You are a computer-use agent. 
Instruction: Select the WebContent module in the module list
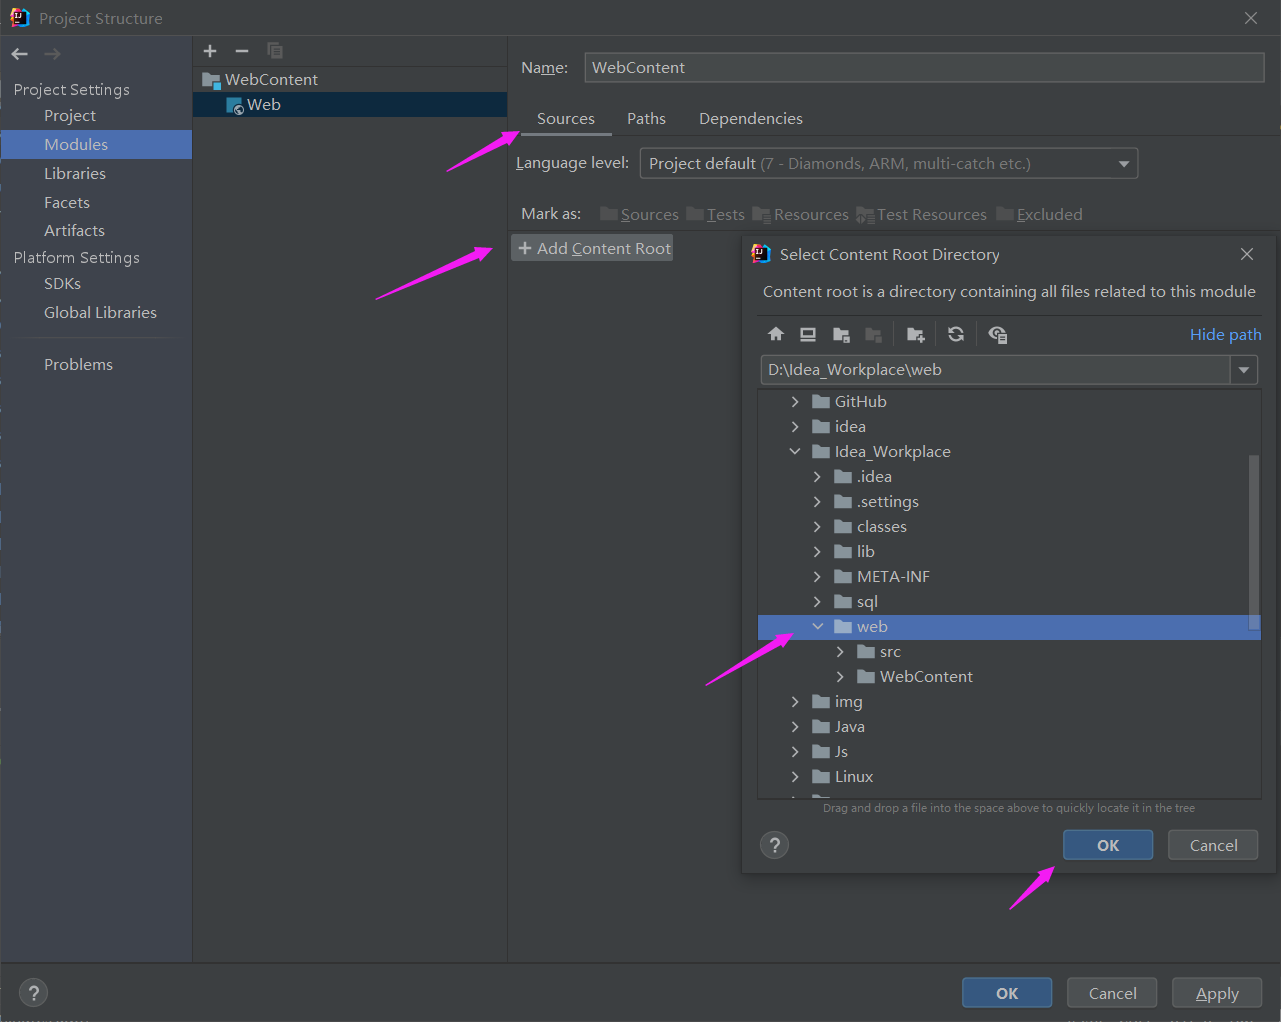pyautogui.click(x=350, y=80)
